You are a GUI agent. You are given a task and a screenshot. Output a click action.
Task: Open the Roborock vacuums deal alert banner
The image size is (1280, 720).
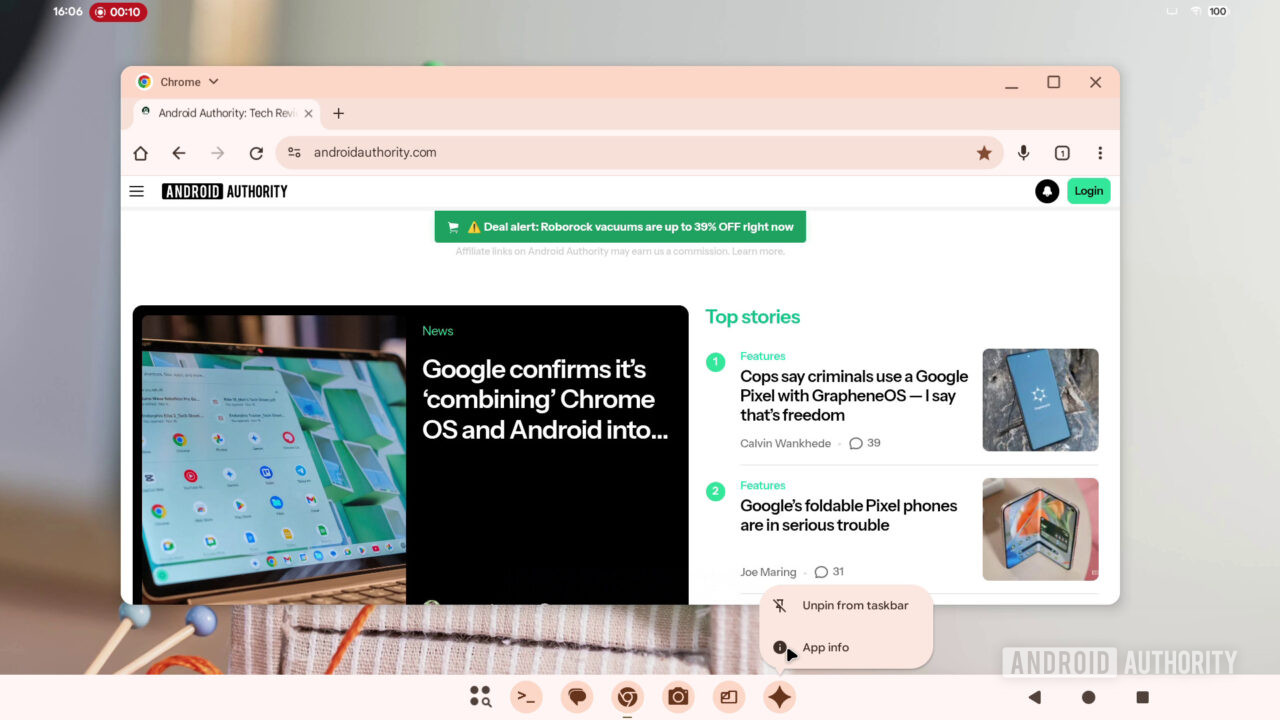620,226
